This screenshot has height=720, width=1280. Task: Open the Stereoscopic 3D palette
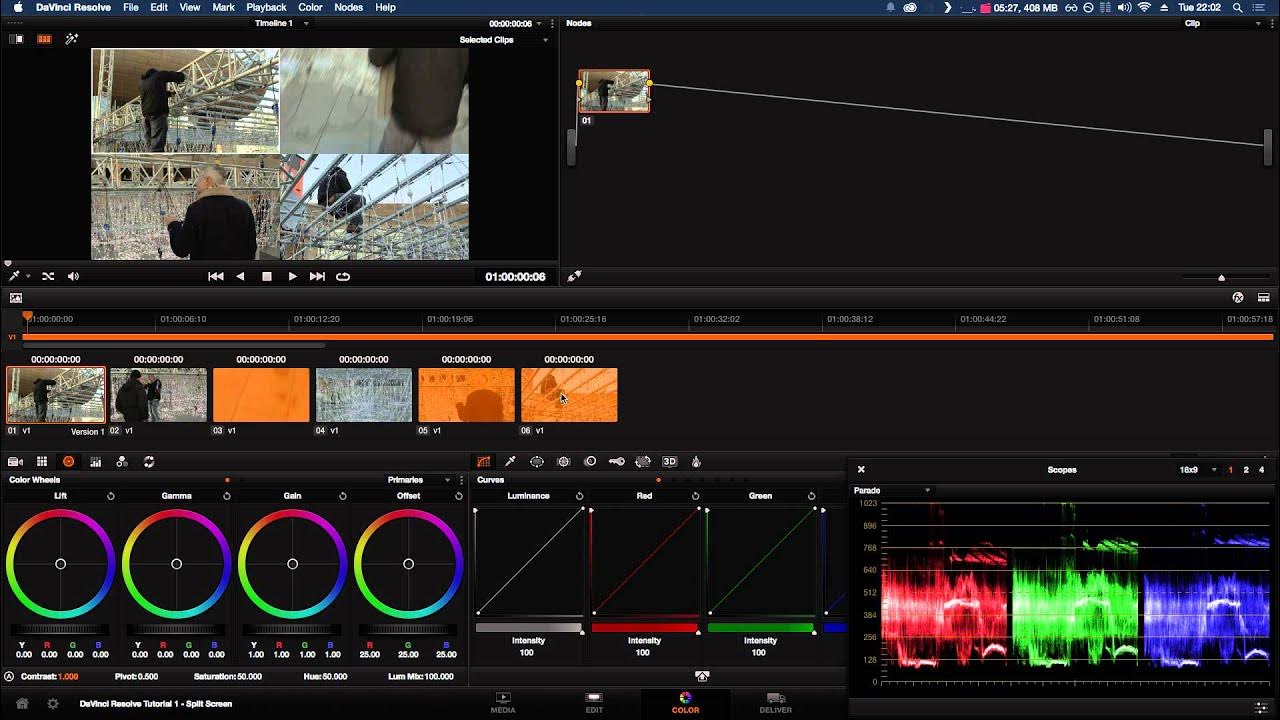coord(669,462)
